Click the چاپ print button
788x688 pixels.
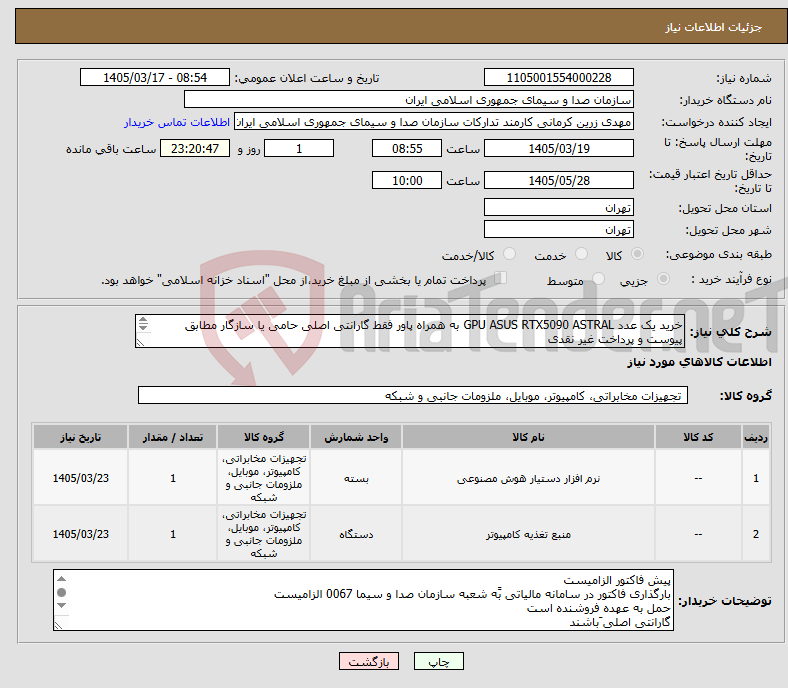click(x=438, y=661)
